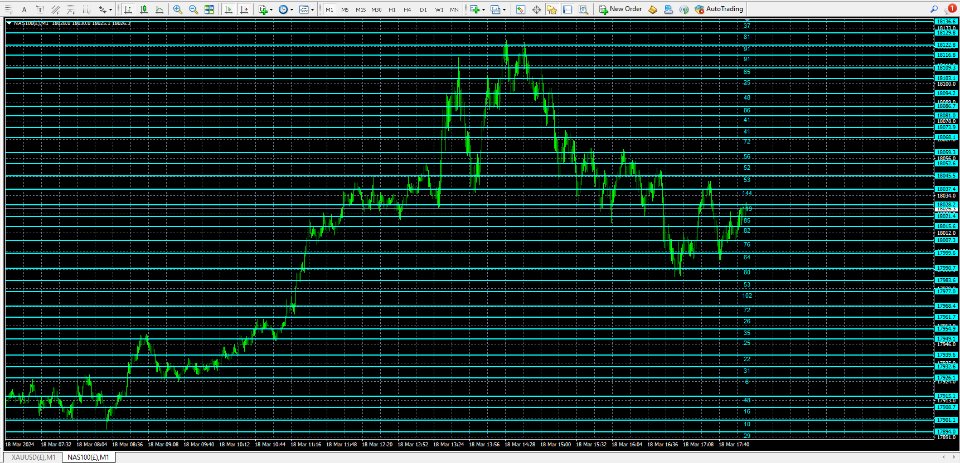
Task: Expand the arrows tool dropdown arrow
Action: 111,10
